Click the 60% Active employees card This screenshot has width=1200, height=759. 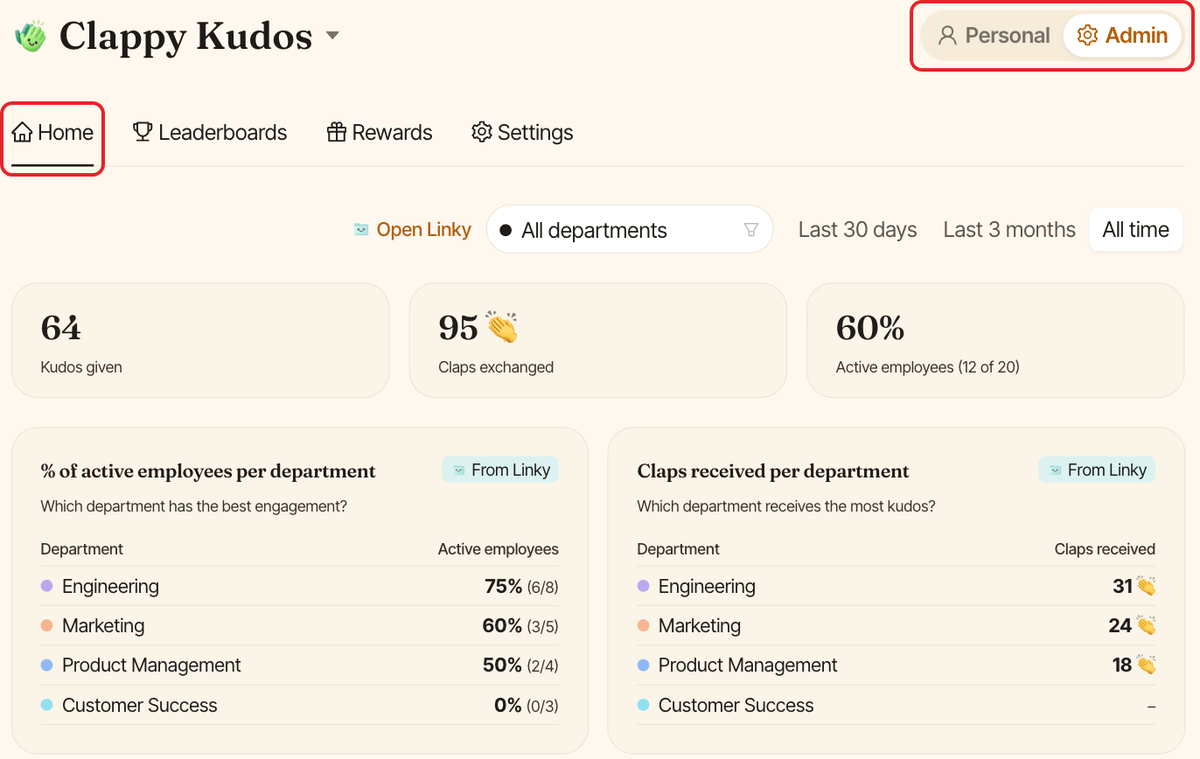pyautogui.click(x=995, y=340)
